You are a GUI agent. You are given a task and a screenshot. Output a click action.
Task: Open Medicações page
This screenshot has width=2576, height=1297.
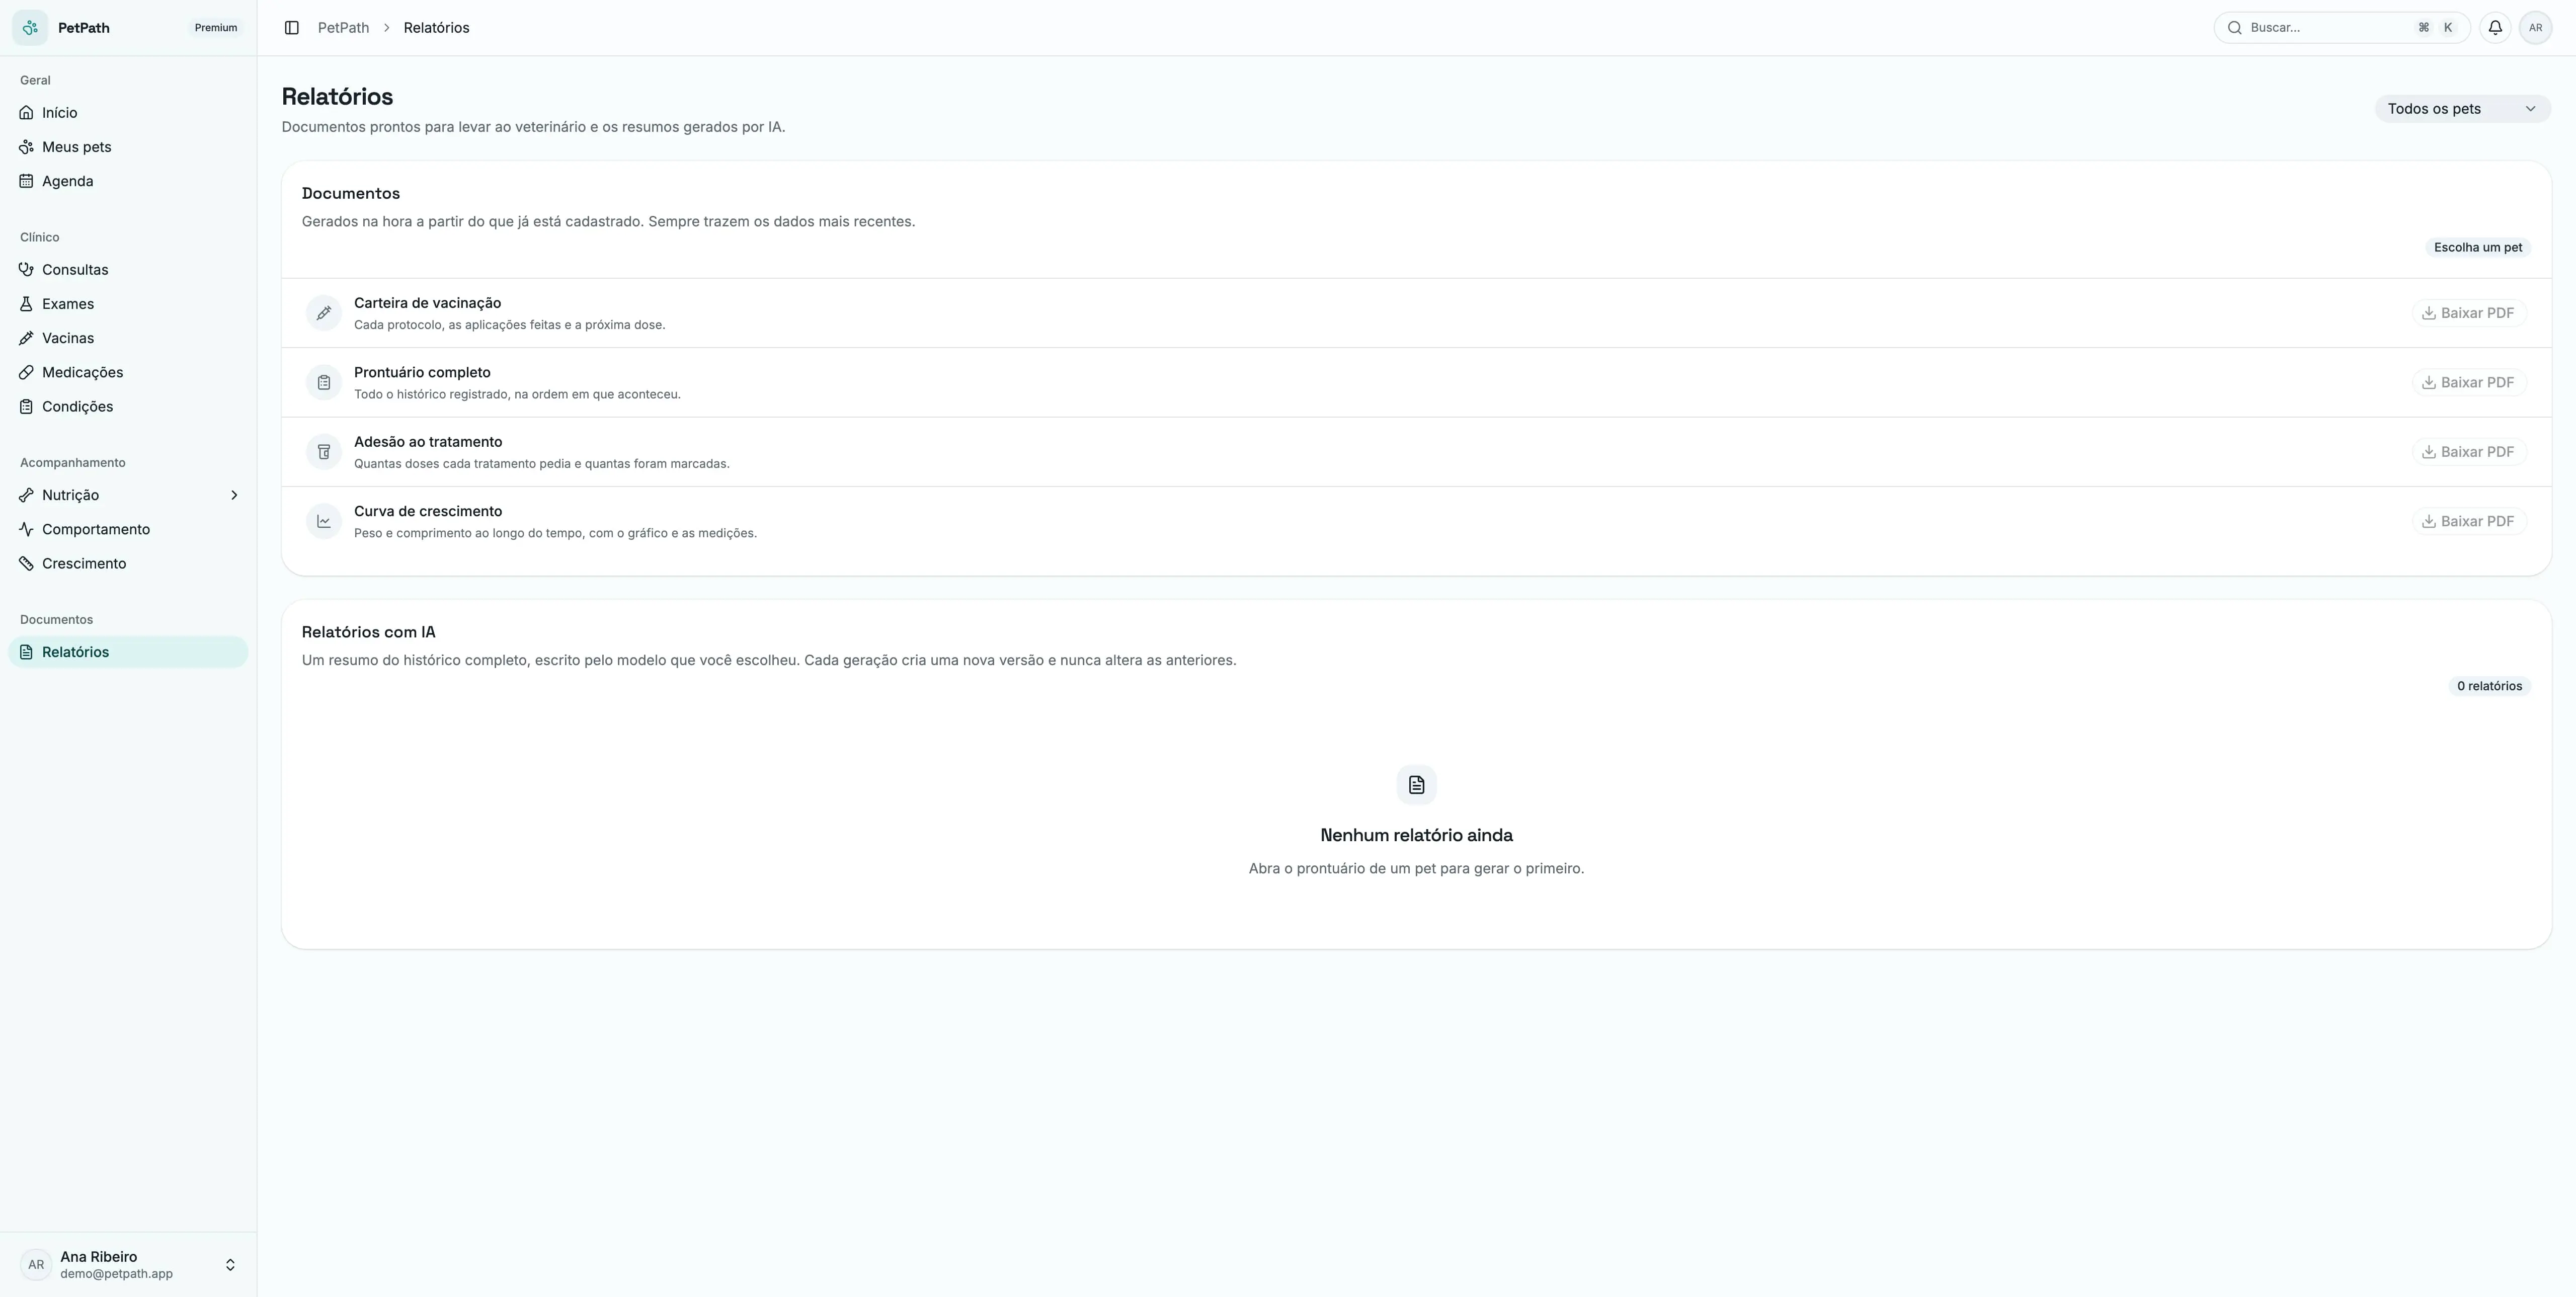click(128, 372)
